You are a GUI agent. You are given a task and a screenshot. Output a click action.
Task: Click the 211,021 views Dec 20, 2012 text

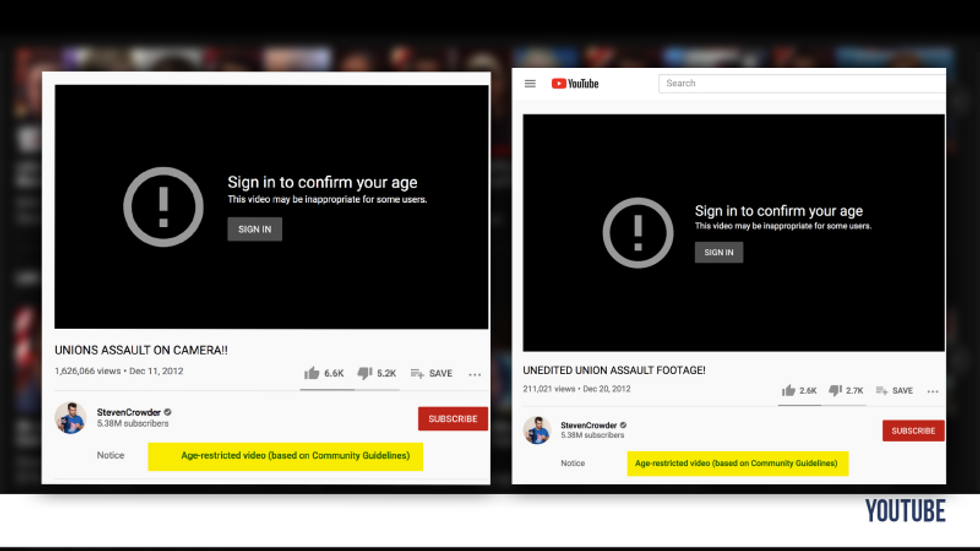click(x=577, y=389)
